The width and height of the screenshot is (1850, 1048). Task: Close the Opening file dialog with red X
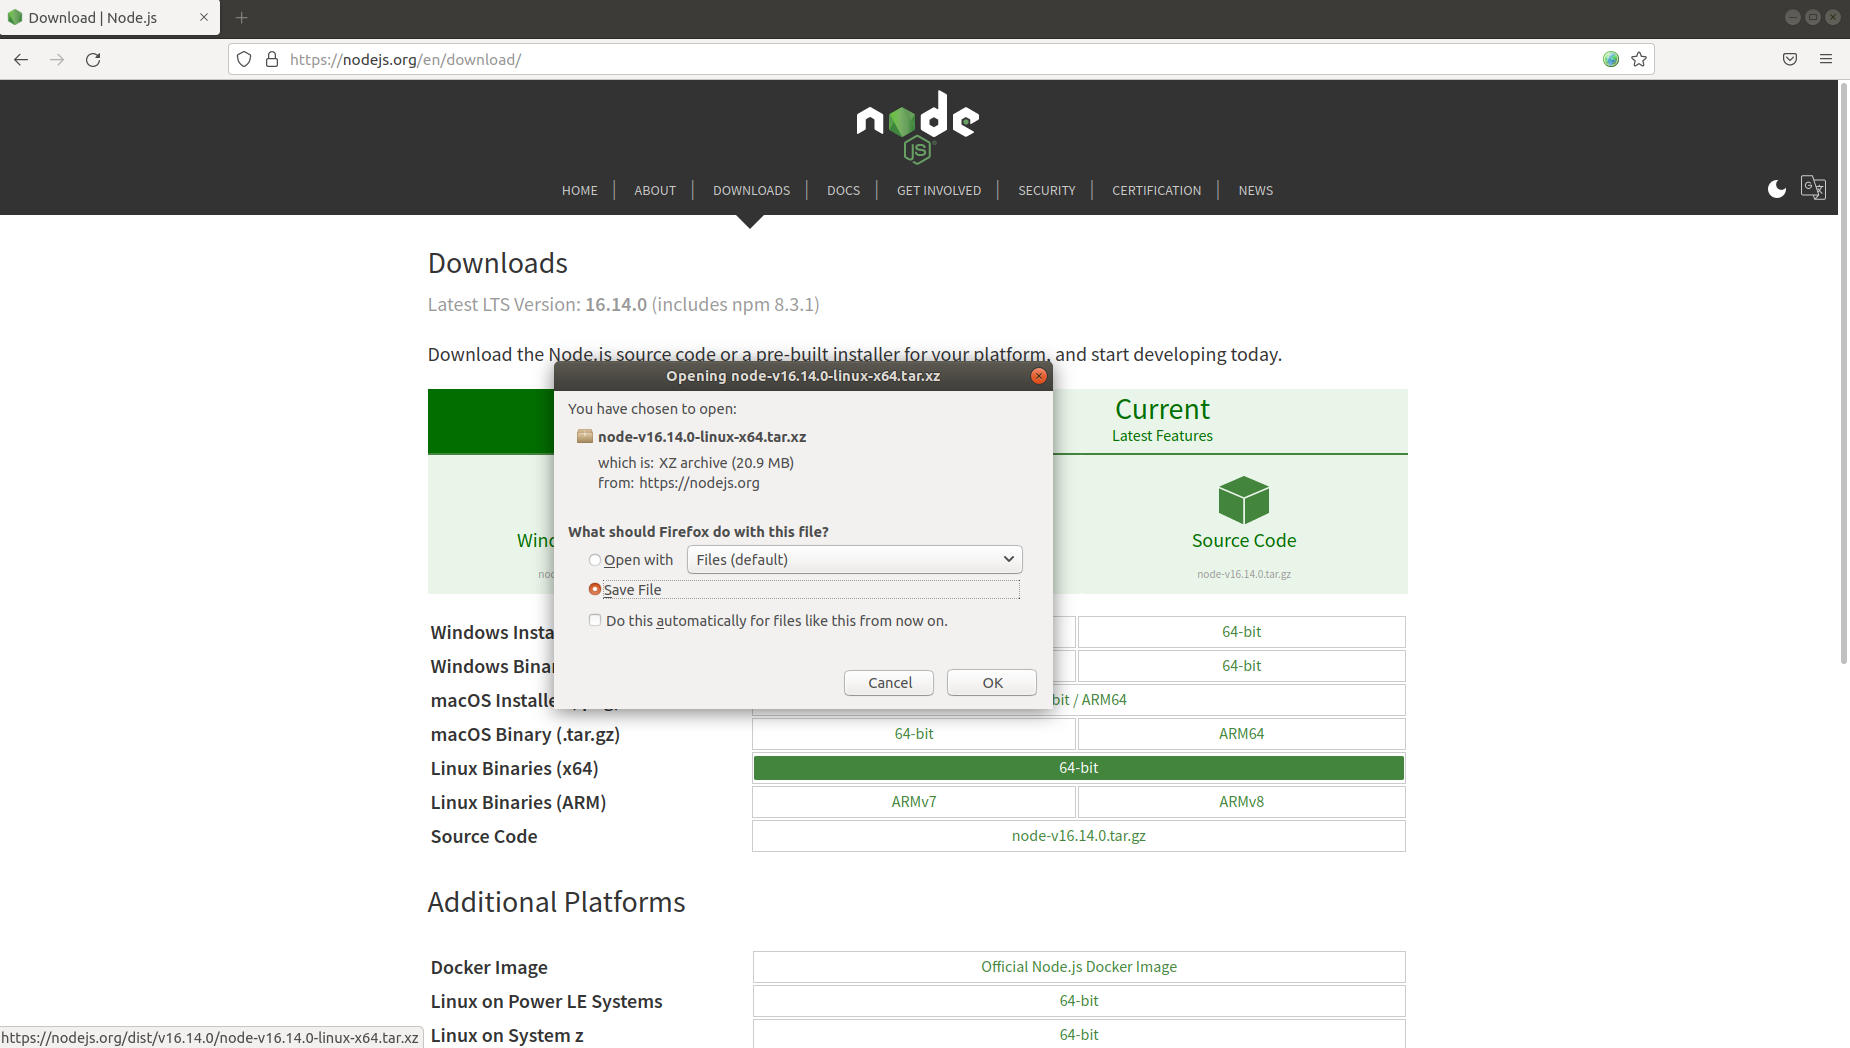click(x=1039, y=376)
